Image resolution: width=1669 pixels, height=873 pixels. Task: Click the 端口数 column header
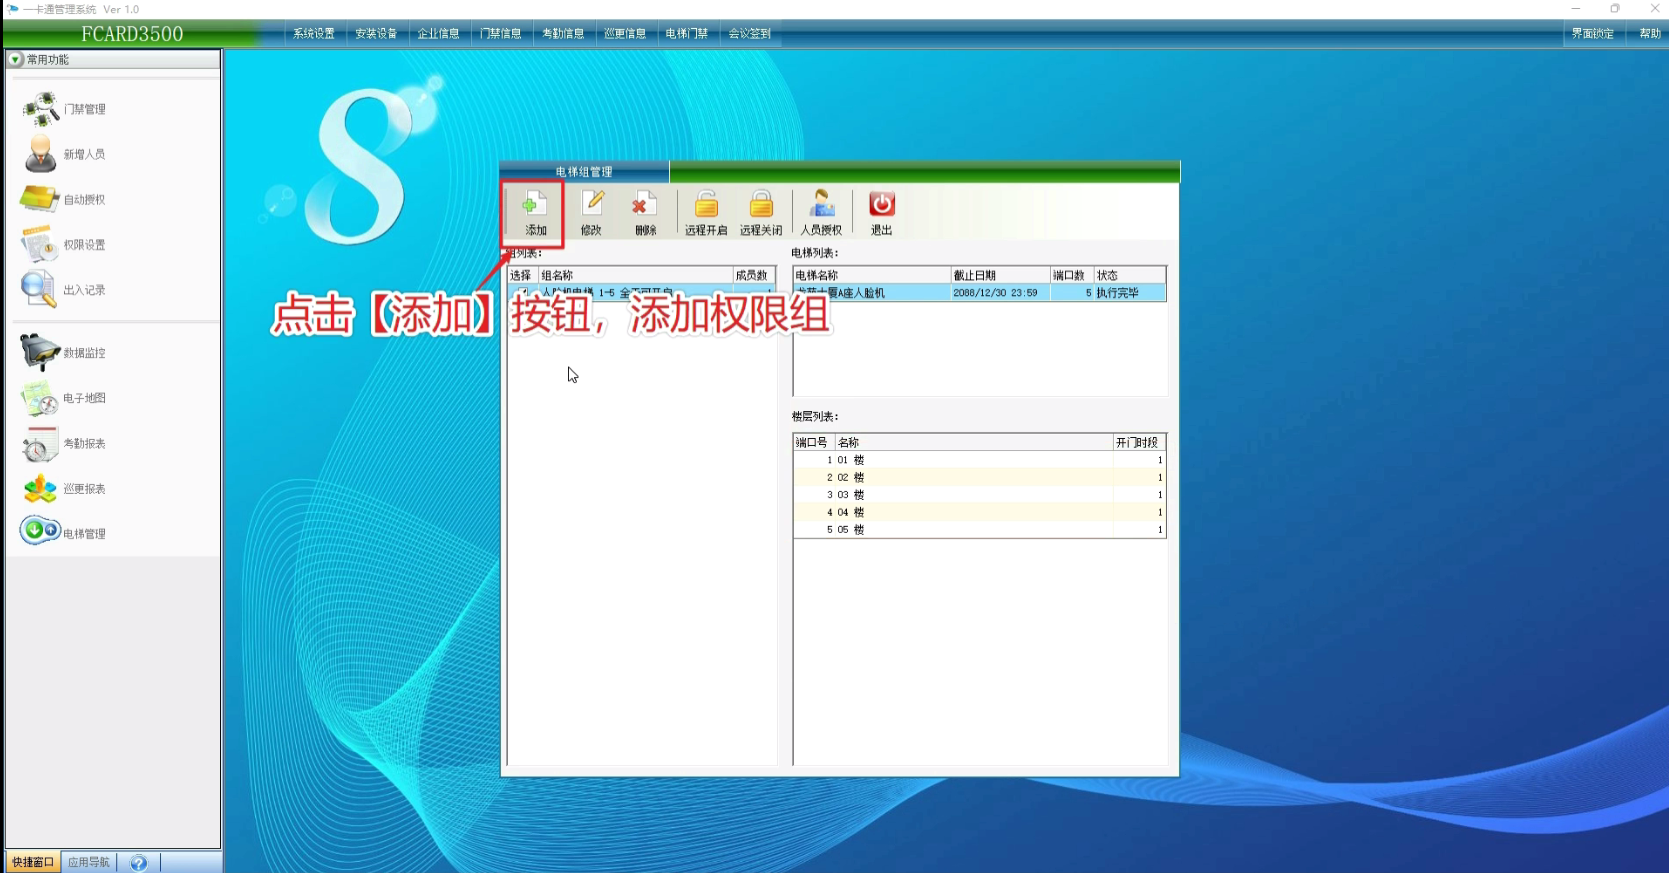1072,275
